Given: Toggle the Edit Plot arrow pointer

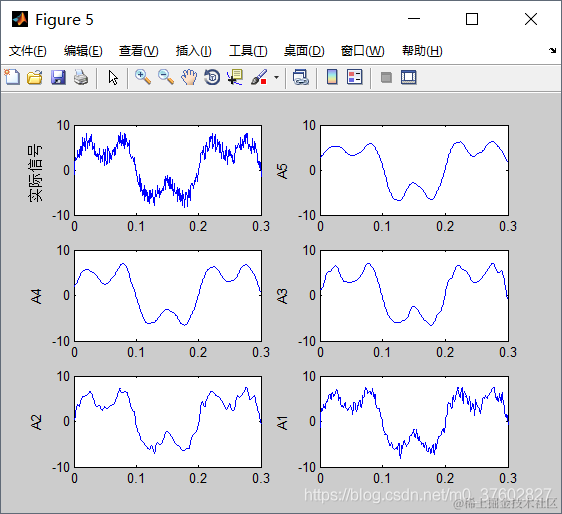Looking at the screenshot, I should (113, 77).
